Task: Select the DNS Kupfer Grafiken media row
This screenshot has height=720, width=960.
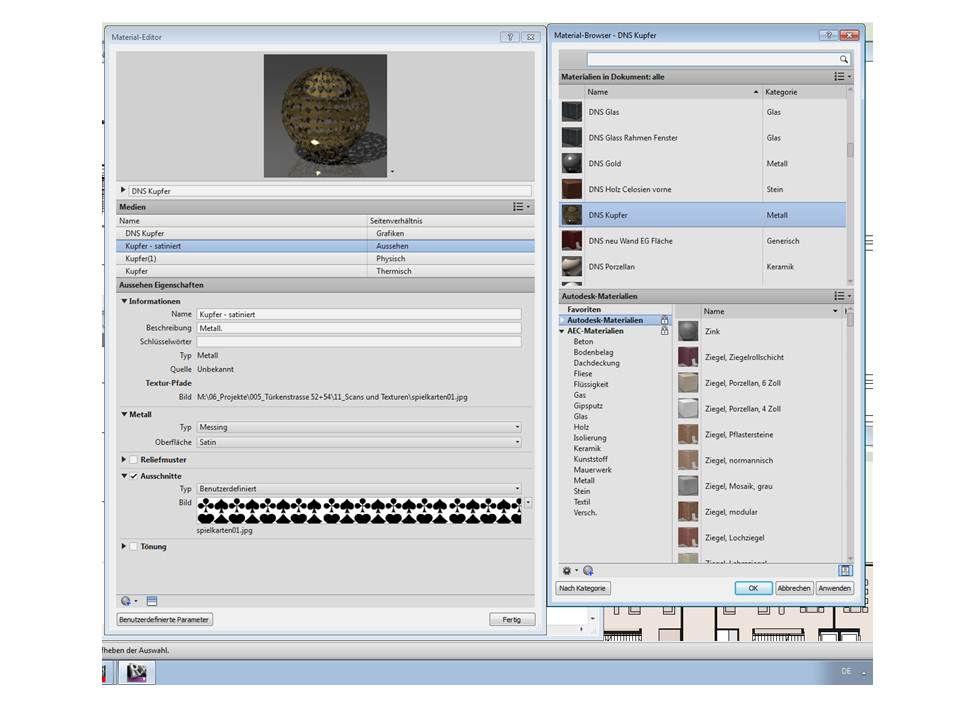Action: click(325, 233)
